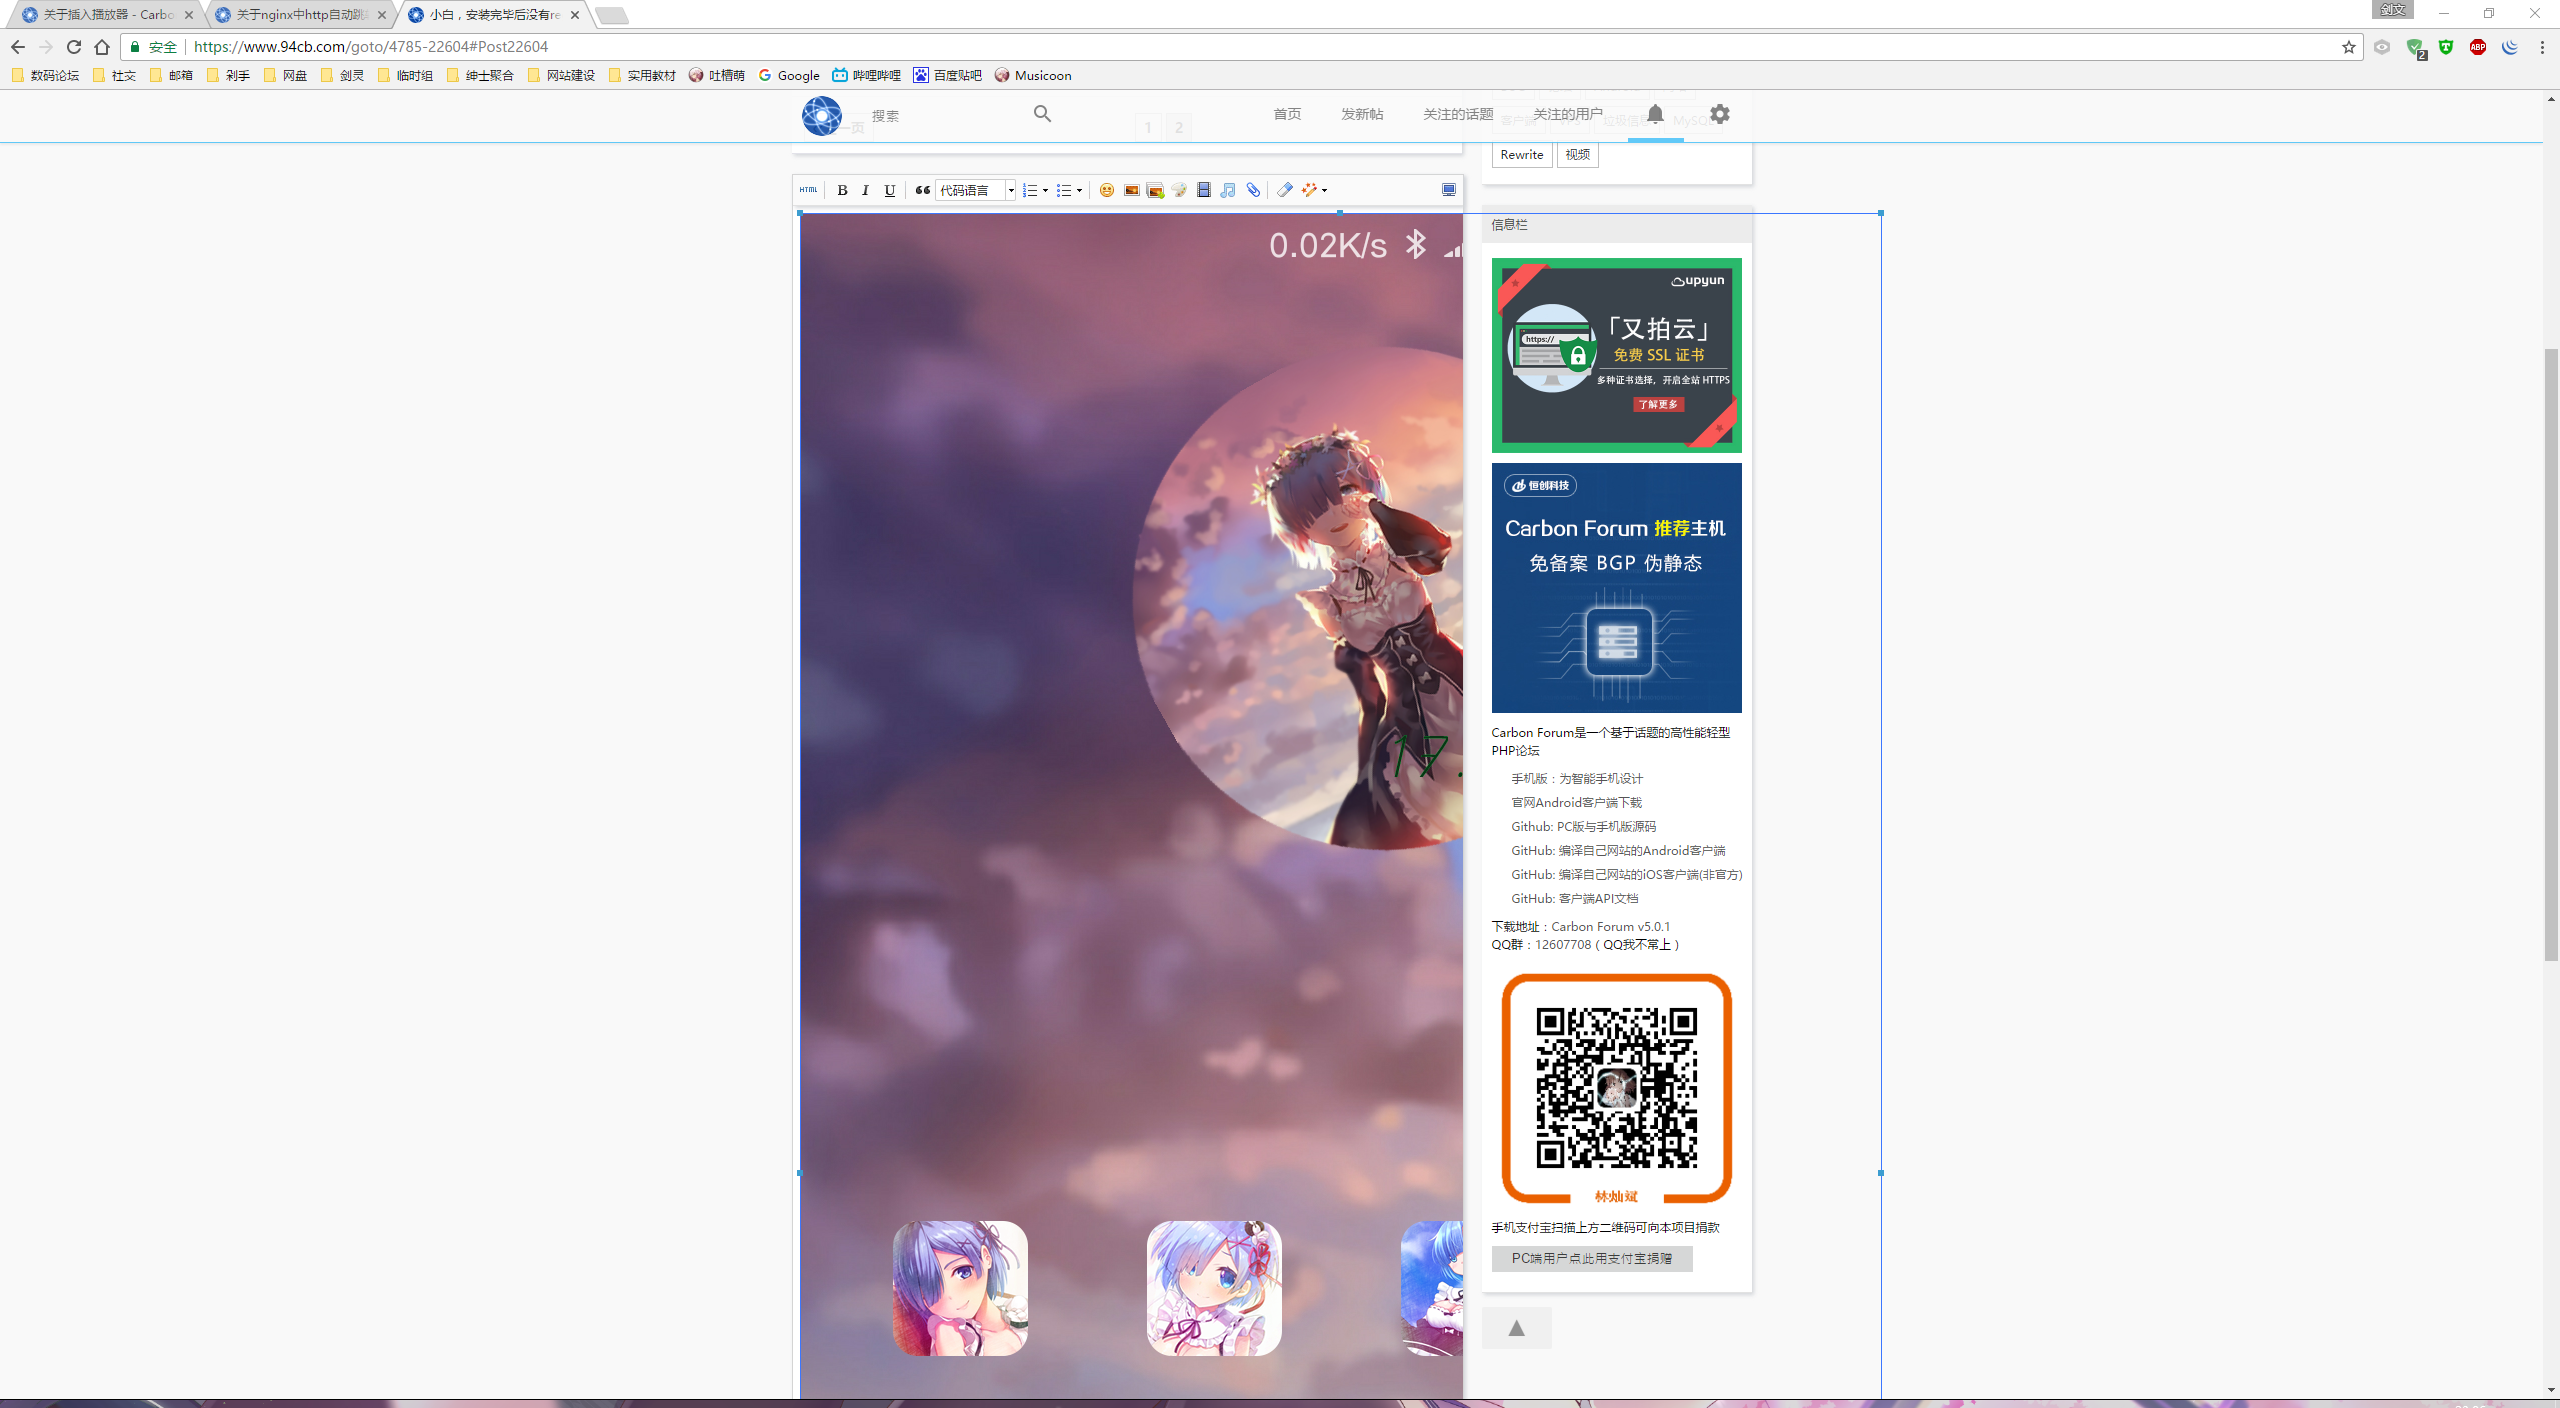Viewport: 2560px width, 1408px height.
Task: Open the scrawl drawing palette tool
Action: [x=1180, y=190]
